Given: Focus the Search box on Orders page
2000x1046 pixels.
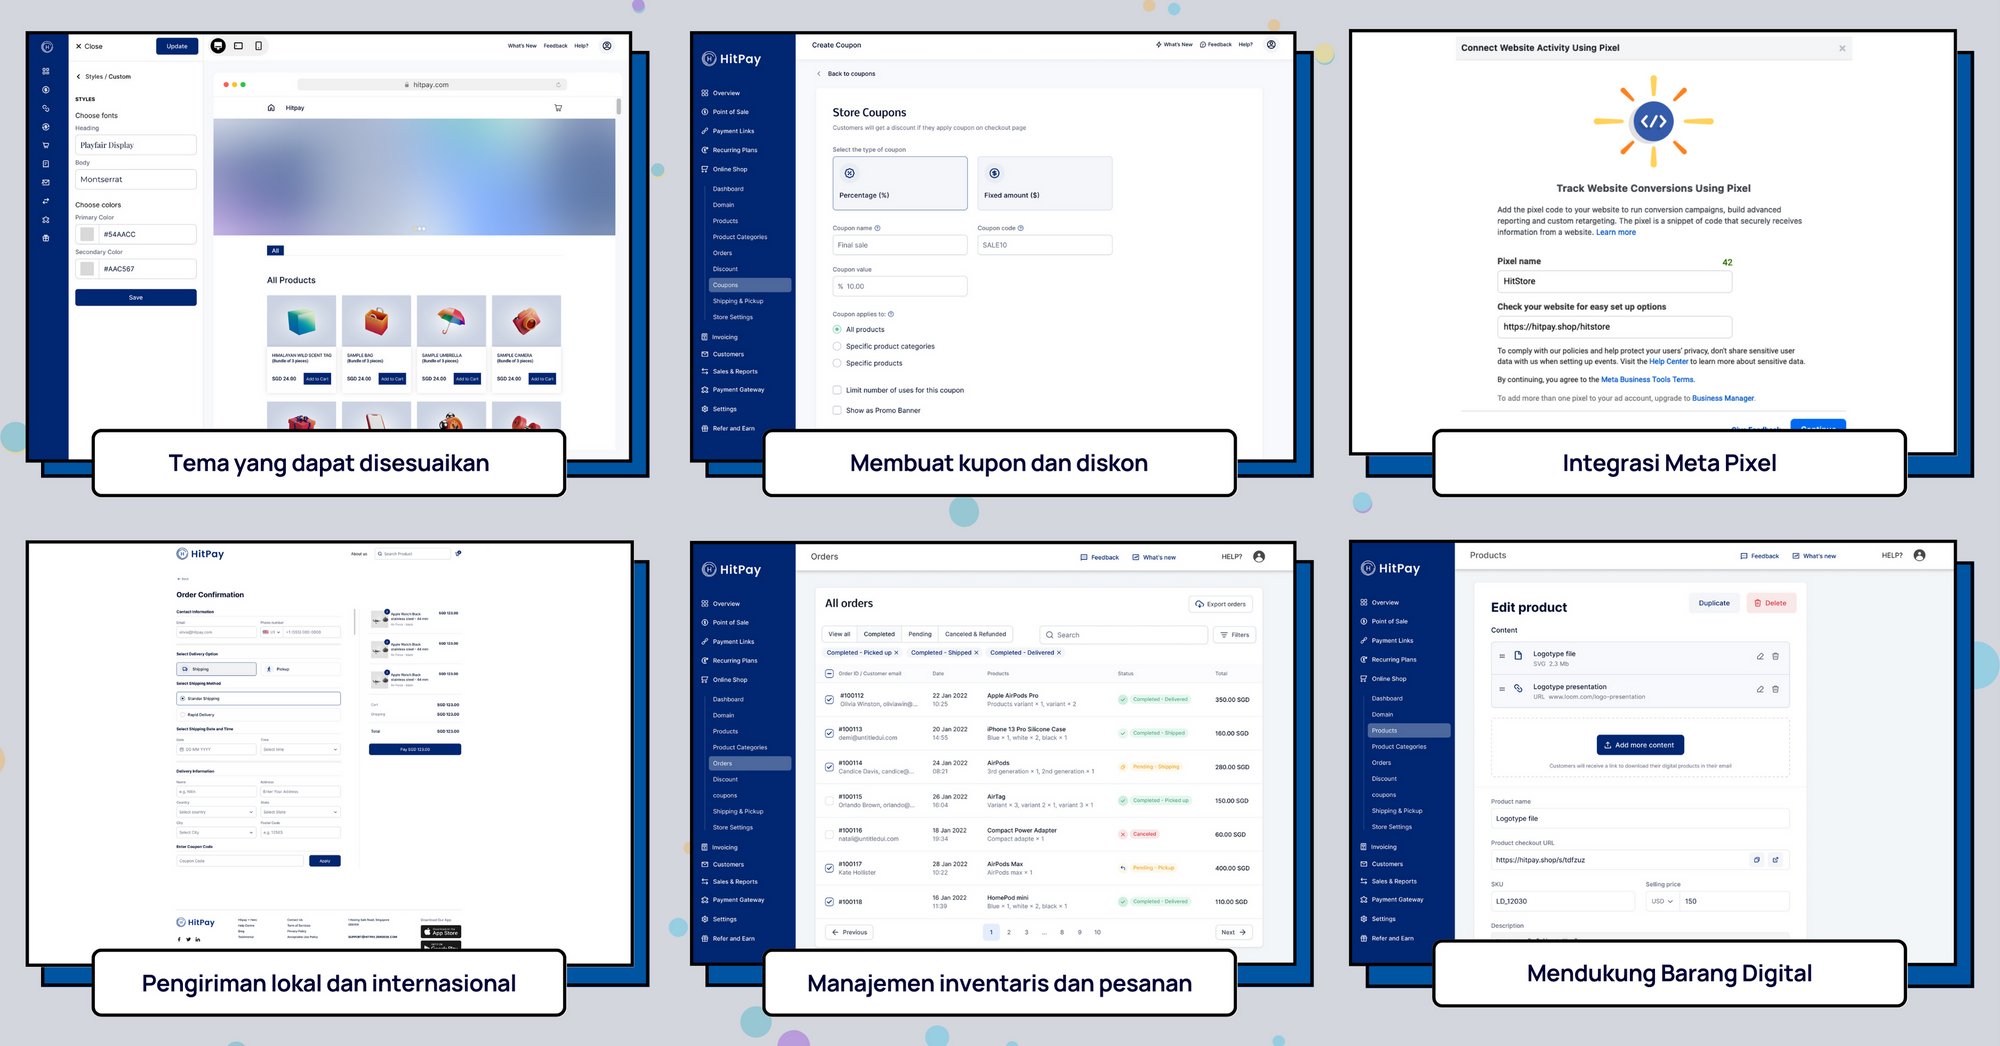Looking at the screenshot, I should (x=1124, y=635).
